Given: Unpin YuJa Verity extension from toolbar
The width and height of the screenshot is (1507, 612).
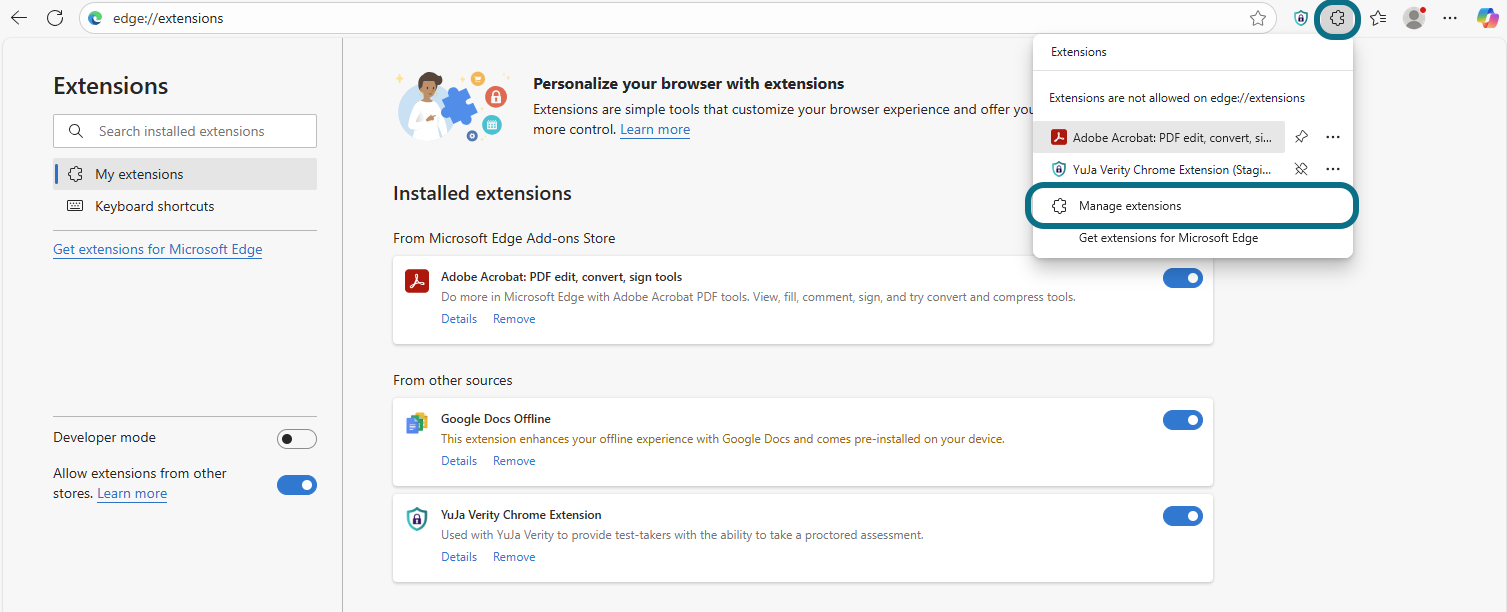Looking at the screenshot, I should coord(1301,169).
